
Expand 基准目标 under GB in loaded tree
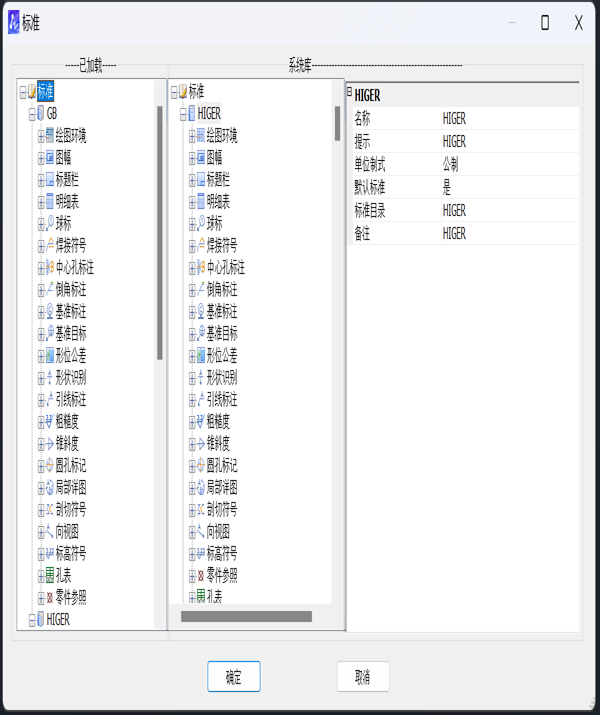tap(41, 334)
